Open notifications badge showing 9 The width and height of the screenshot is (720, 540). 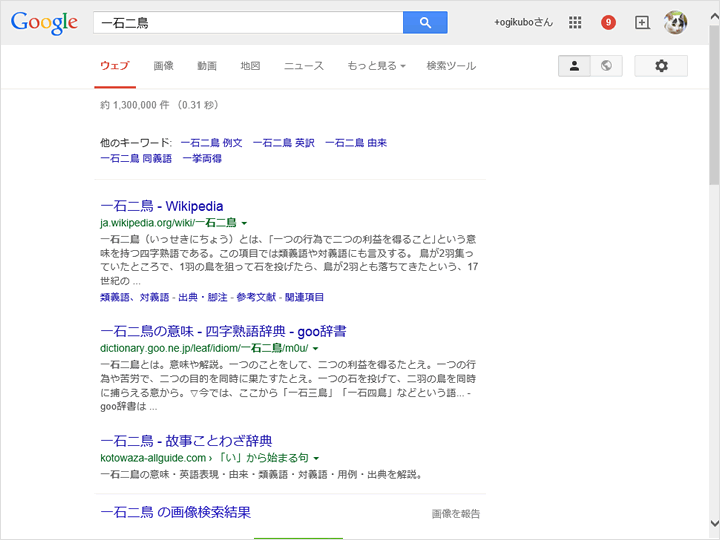[608, 22]
